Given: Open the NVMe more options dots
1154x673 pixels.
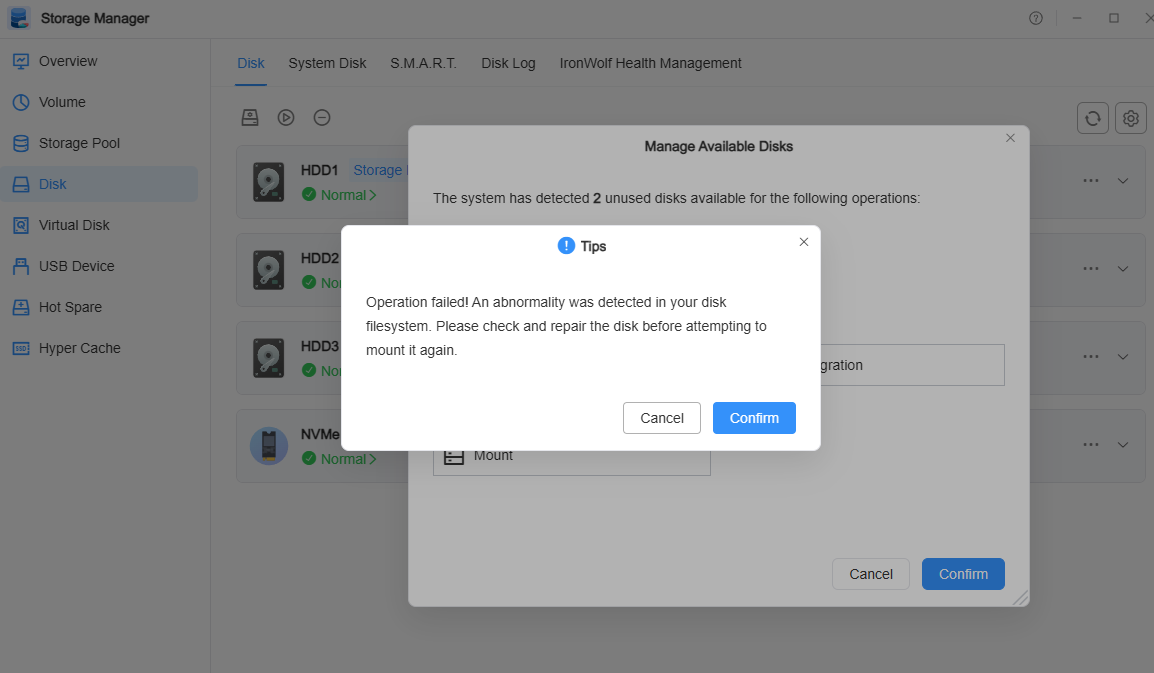Looking at the screenshot, I should (1091, 445).
